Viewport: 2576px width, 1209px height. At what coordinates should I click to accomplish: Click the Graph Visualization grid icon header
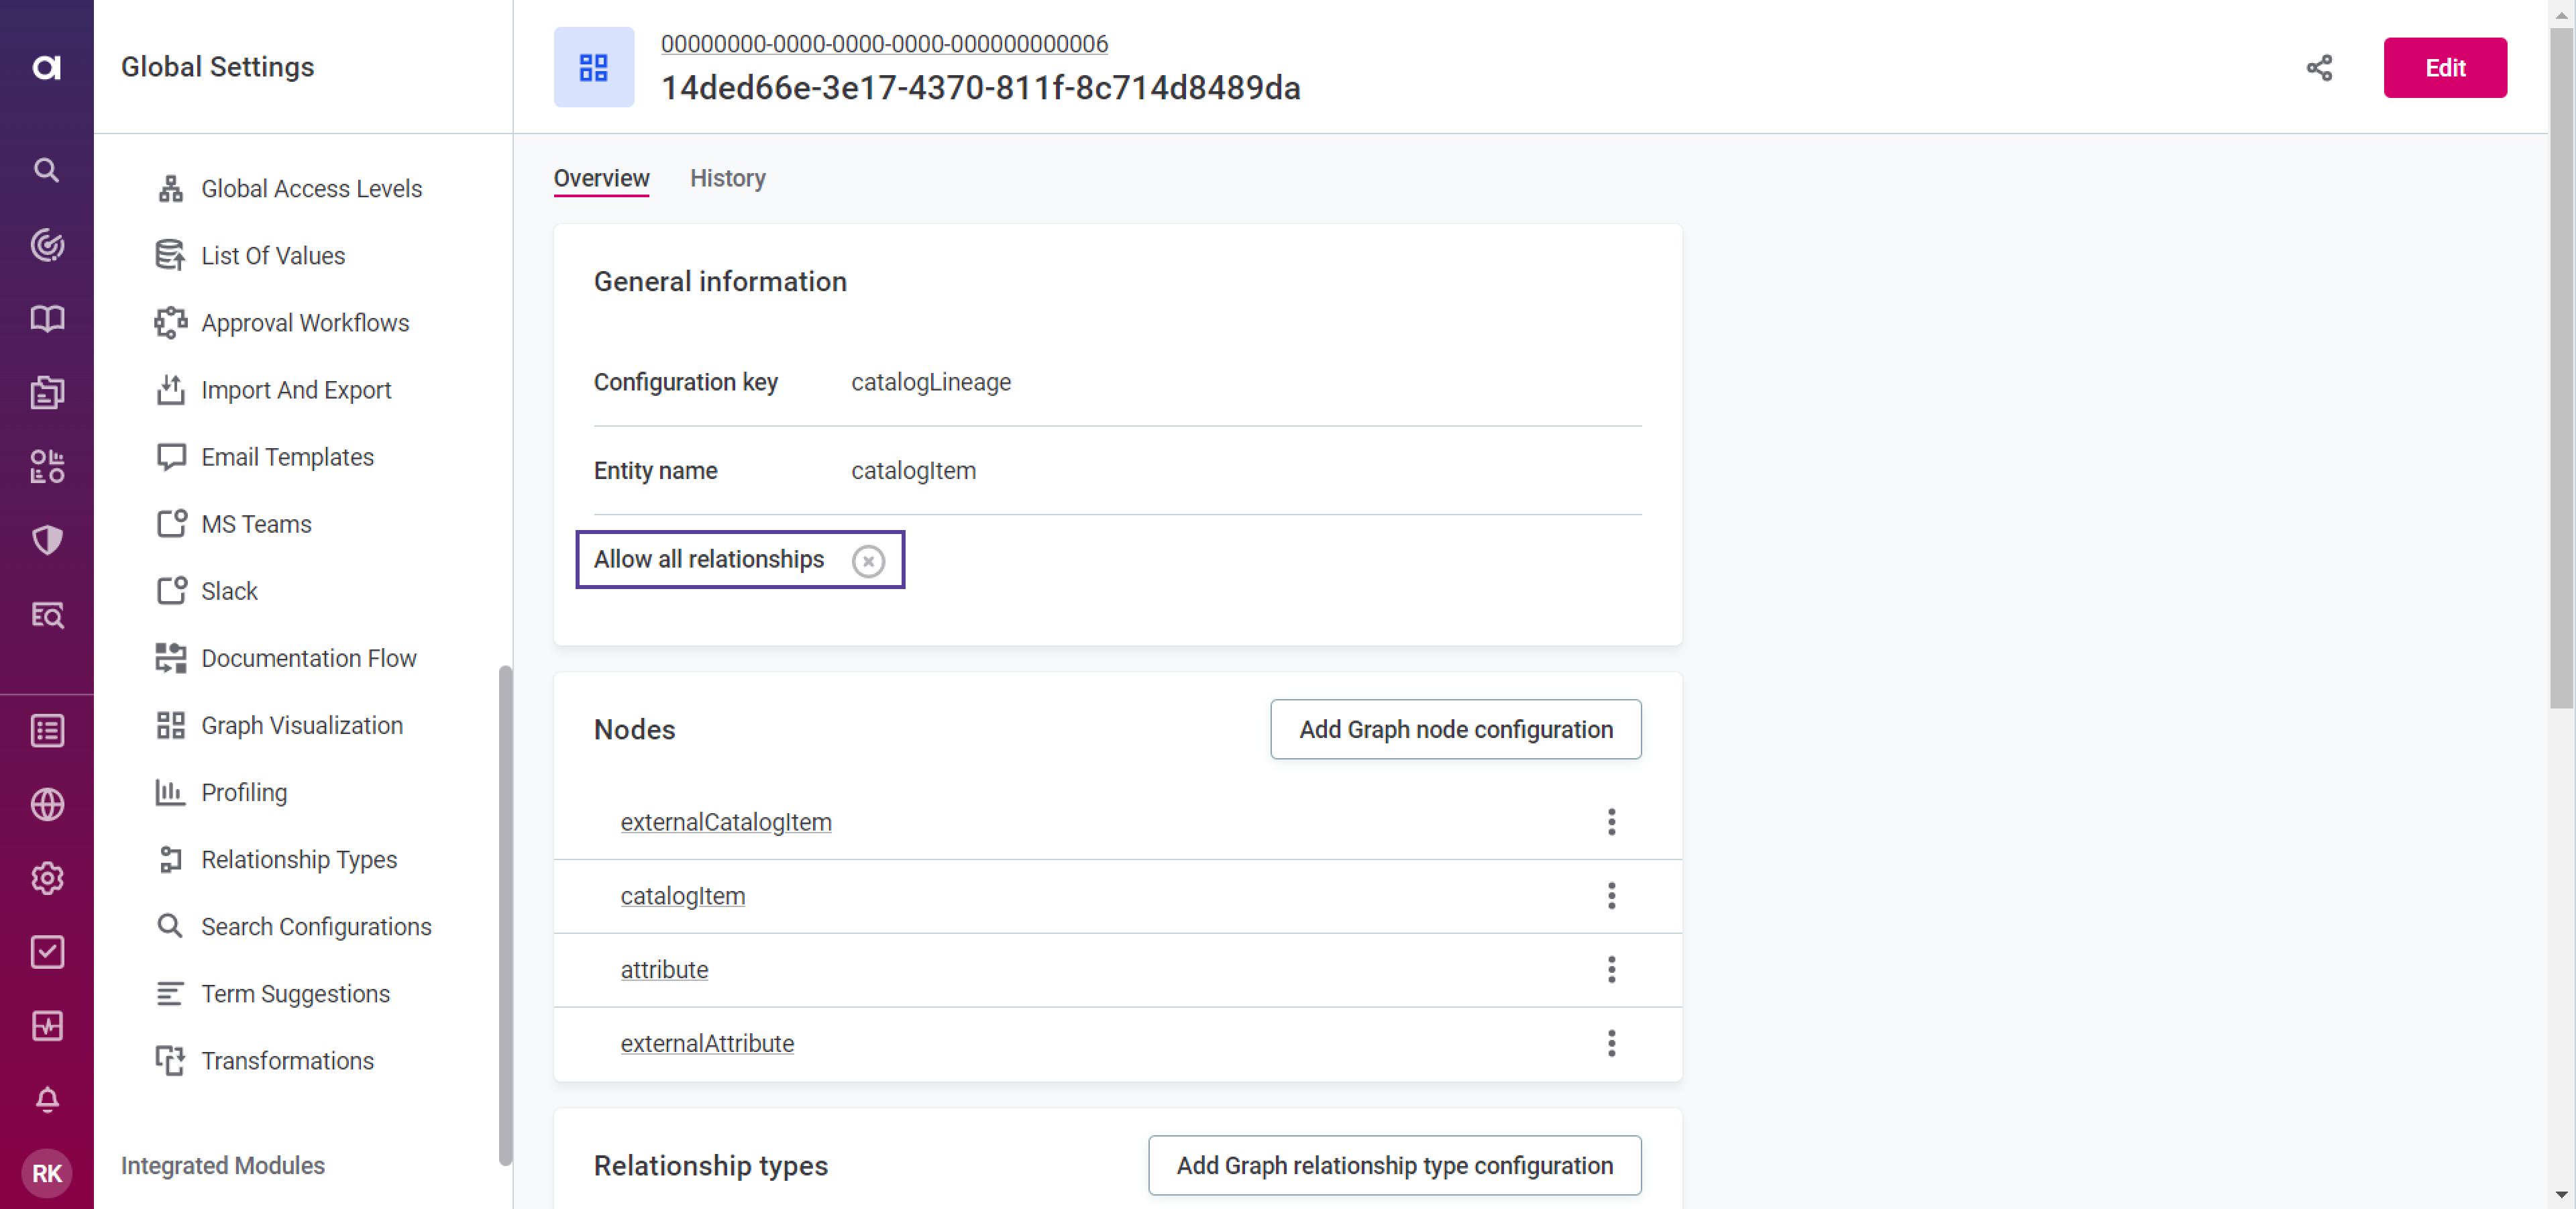tap(594, 68)
